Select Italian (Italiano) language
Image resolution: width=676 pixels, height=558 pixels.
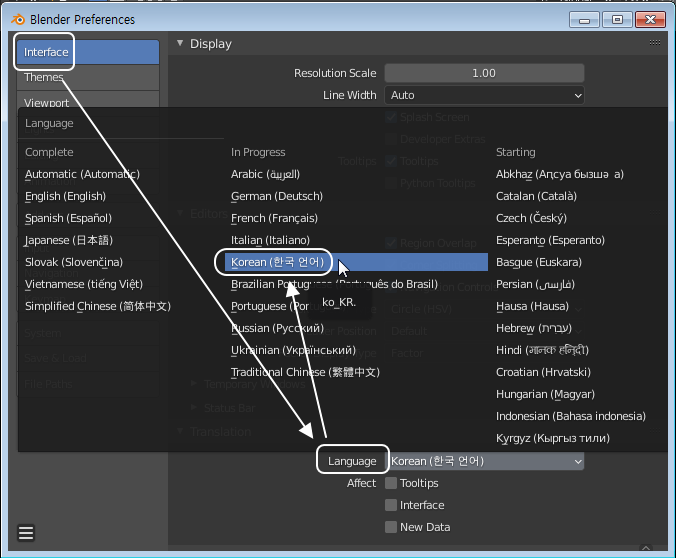(x=270, y=240)
